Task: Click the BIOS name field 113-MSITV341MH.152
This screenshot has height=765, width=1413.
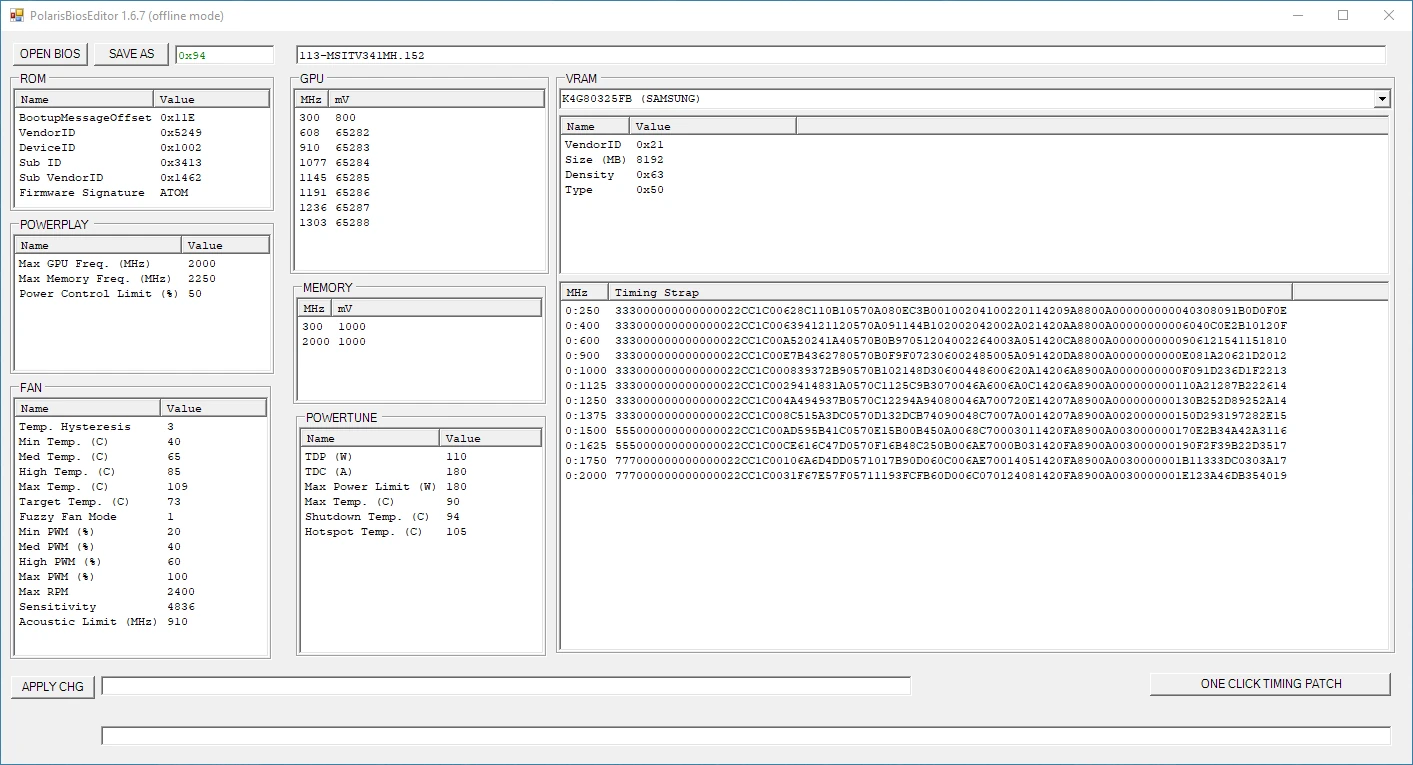Action: tap(840, 55)
